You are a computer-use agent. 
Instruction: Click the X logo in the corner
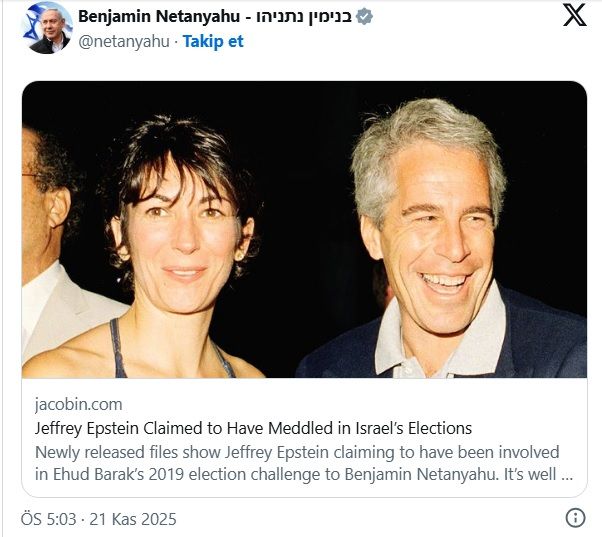(574, 16)
